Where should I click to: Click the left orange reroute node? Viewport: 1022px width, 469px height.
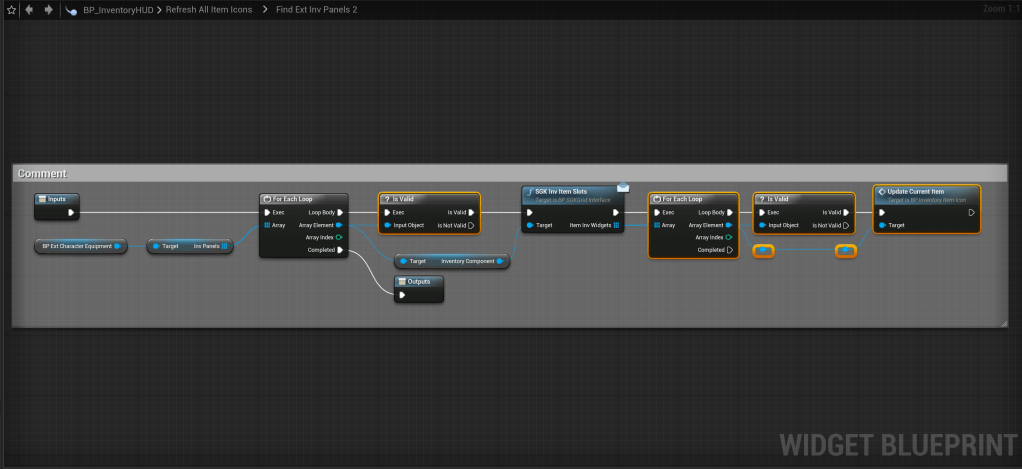(x=763, y=250)
